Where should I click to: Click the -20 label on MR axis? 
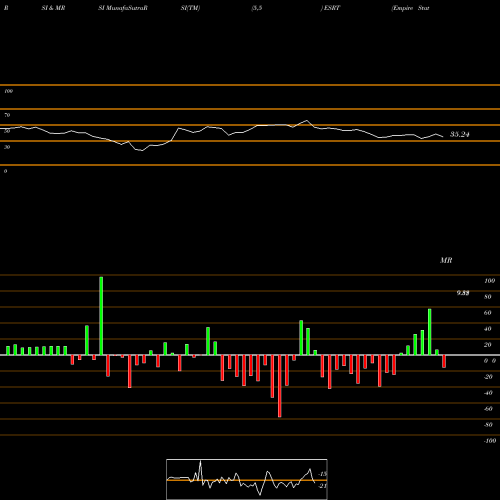pos(488,377)
